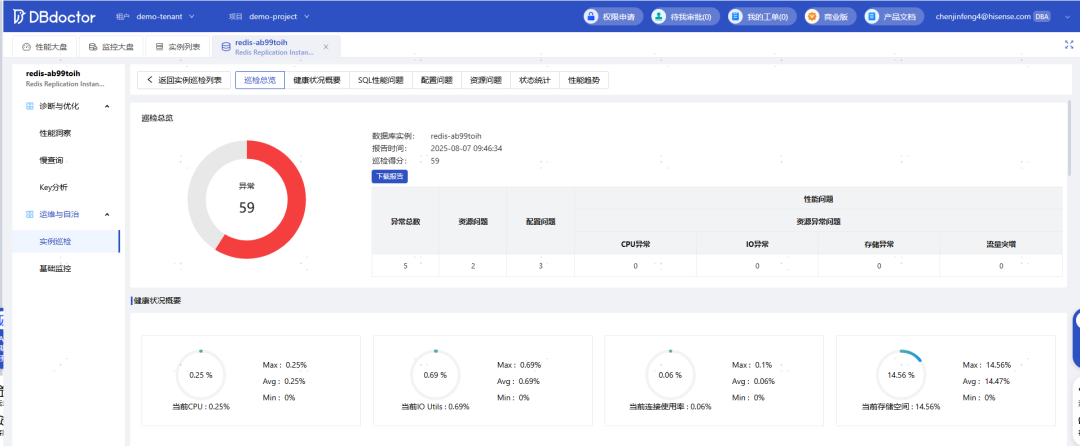Click the badge icon in 商业版

click(813, 17)
